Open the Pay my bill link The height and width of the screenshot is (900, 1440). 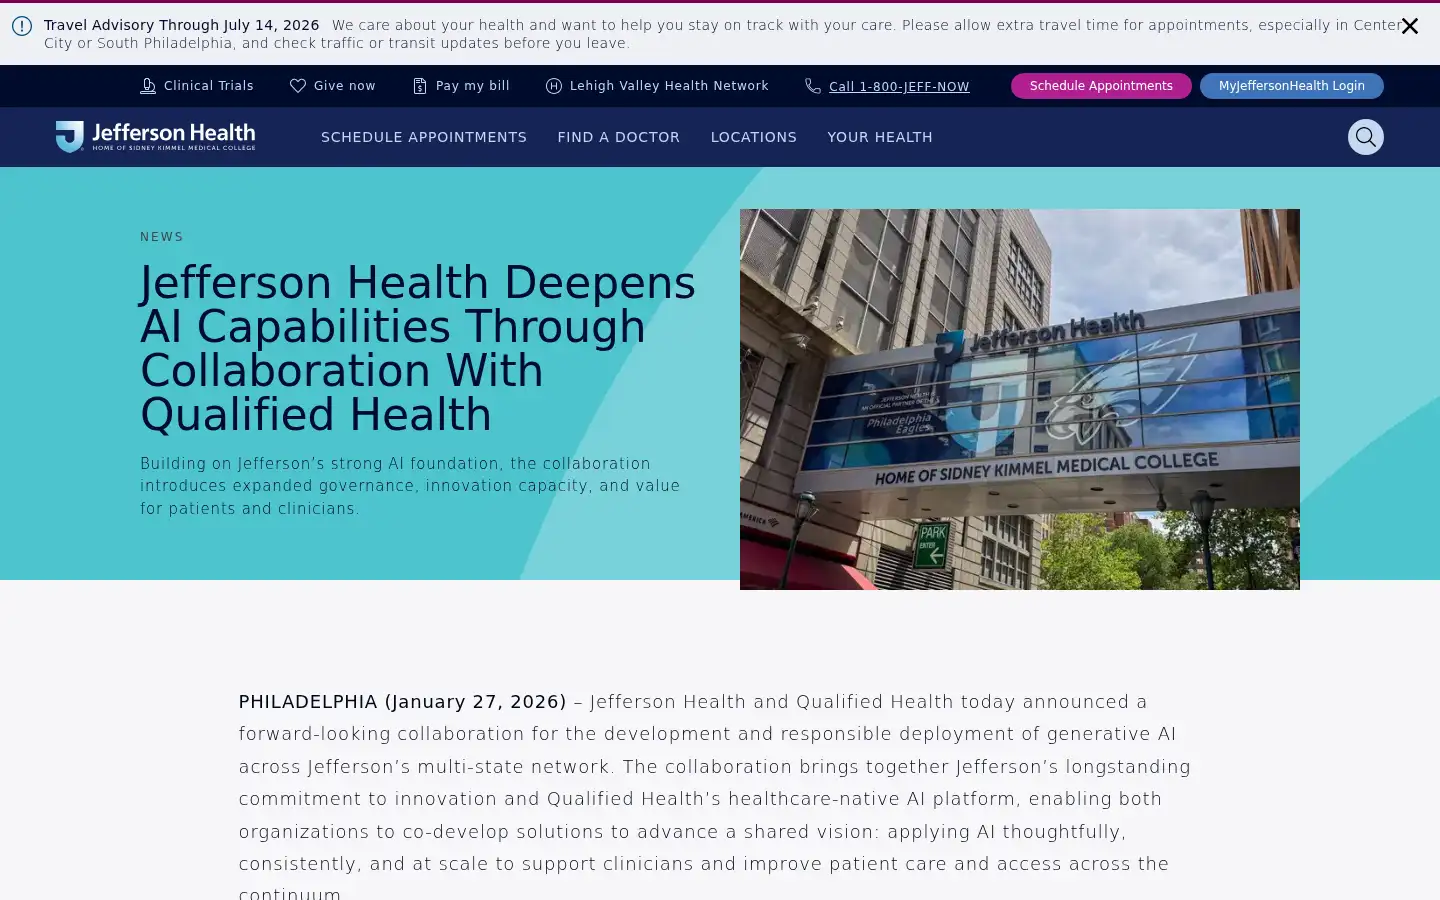point(472,86)
